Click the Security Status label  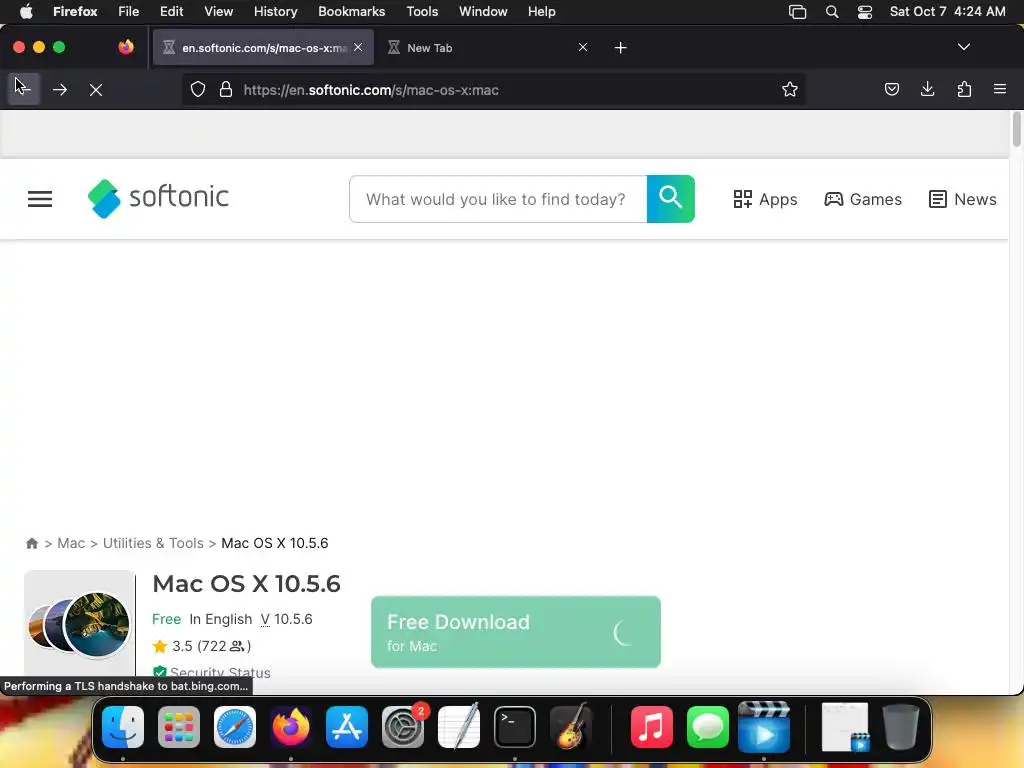(212, 672)
